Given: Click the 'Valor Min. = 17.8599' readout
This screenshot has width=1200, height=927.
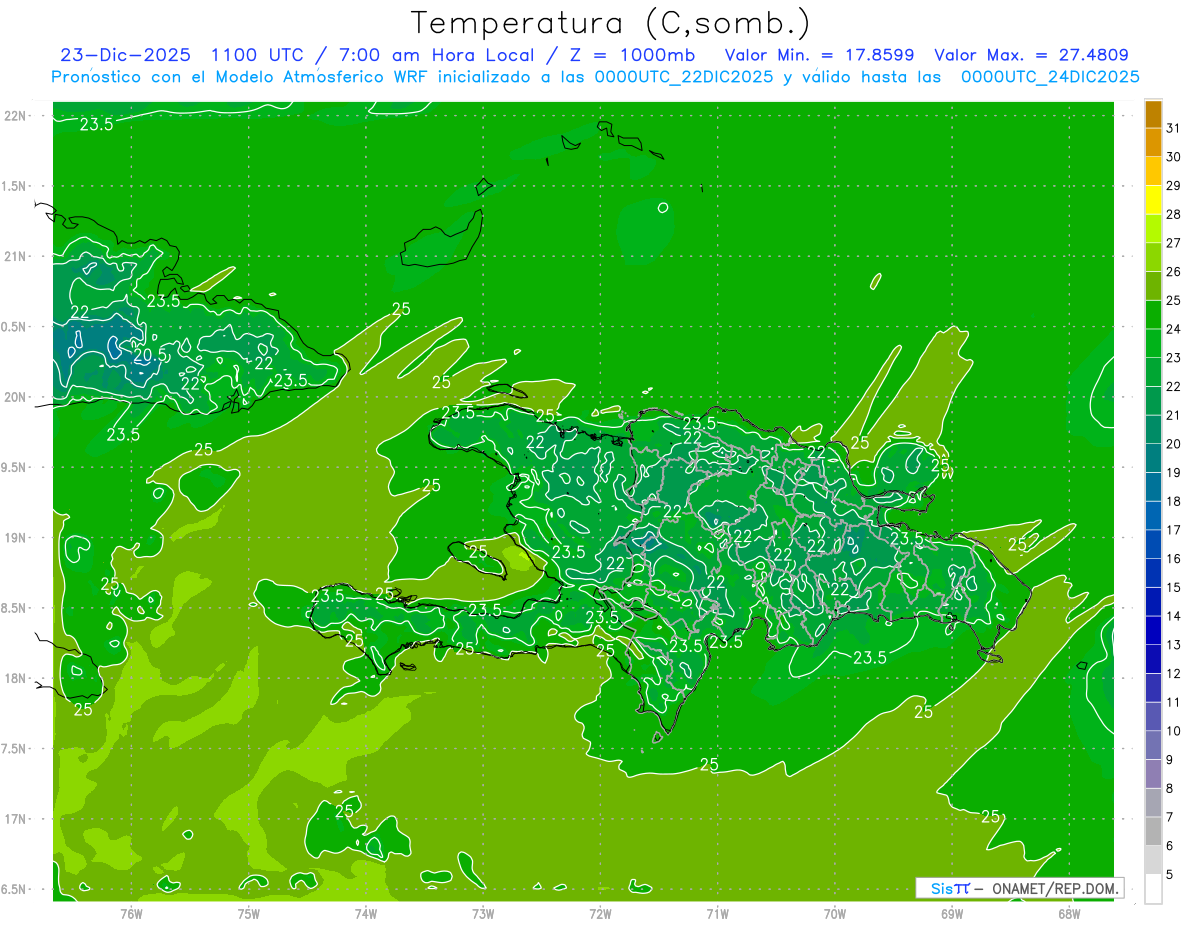Looking at the screenshot, I should coord(819,55).
